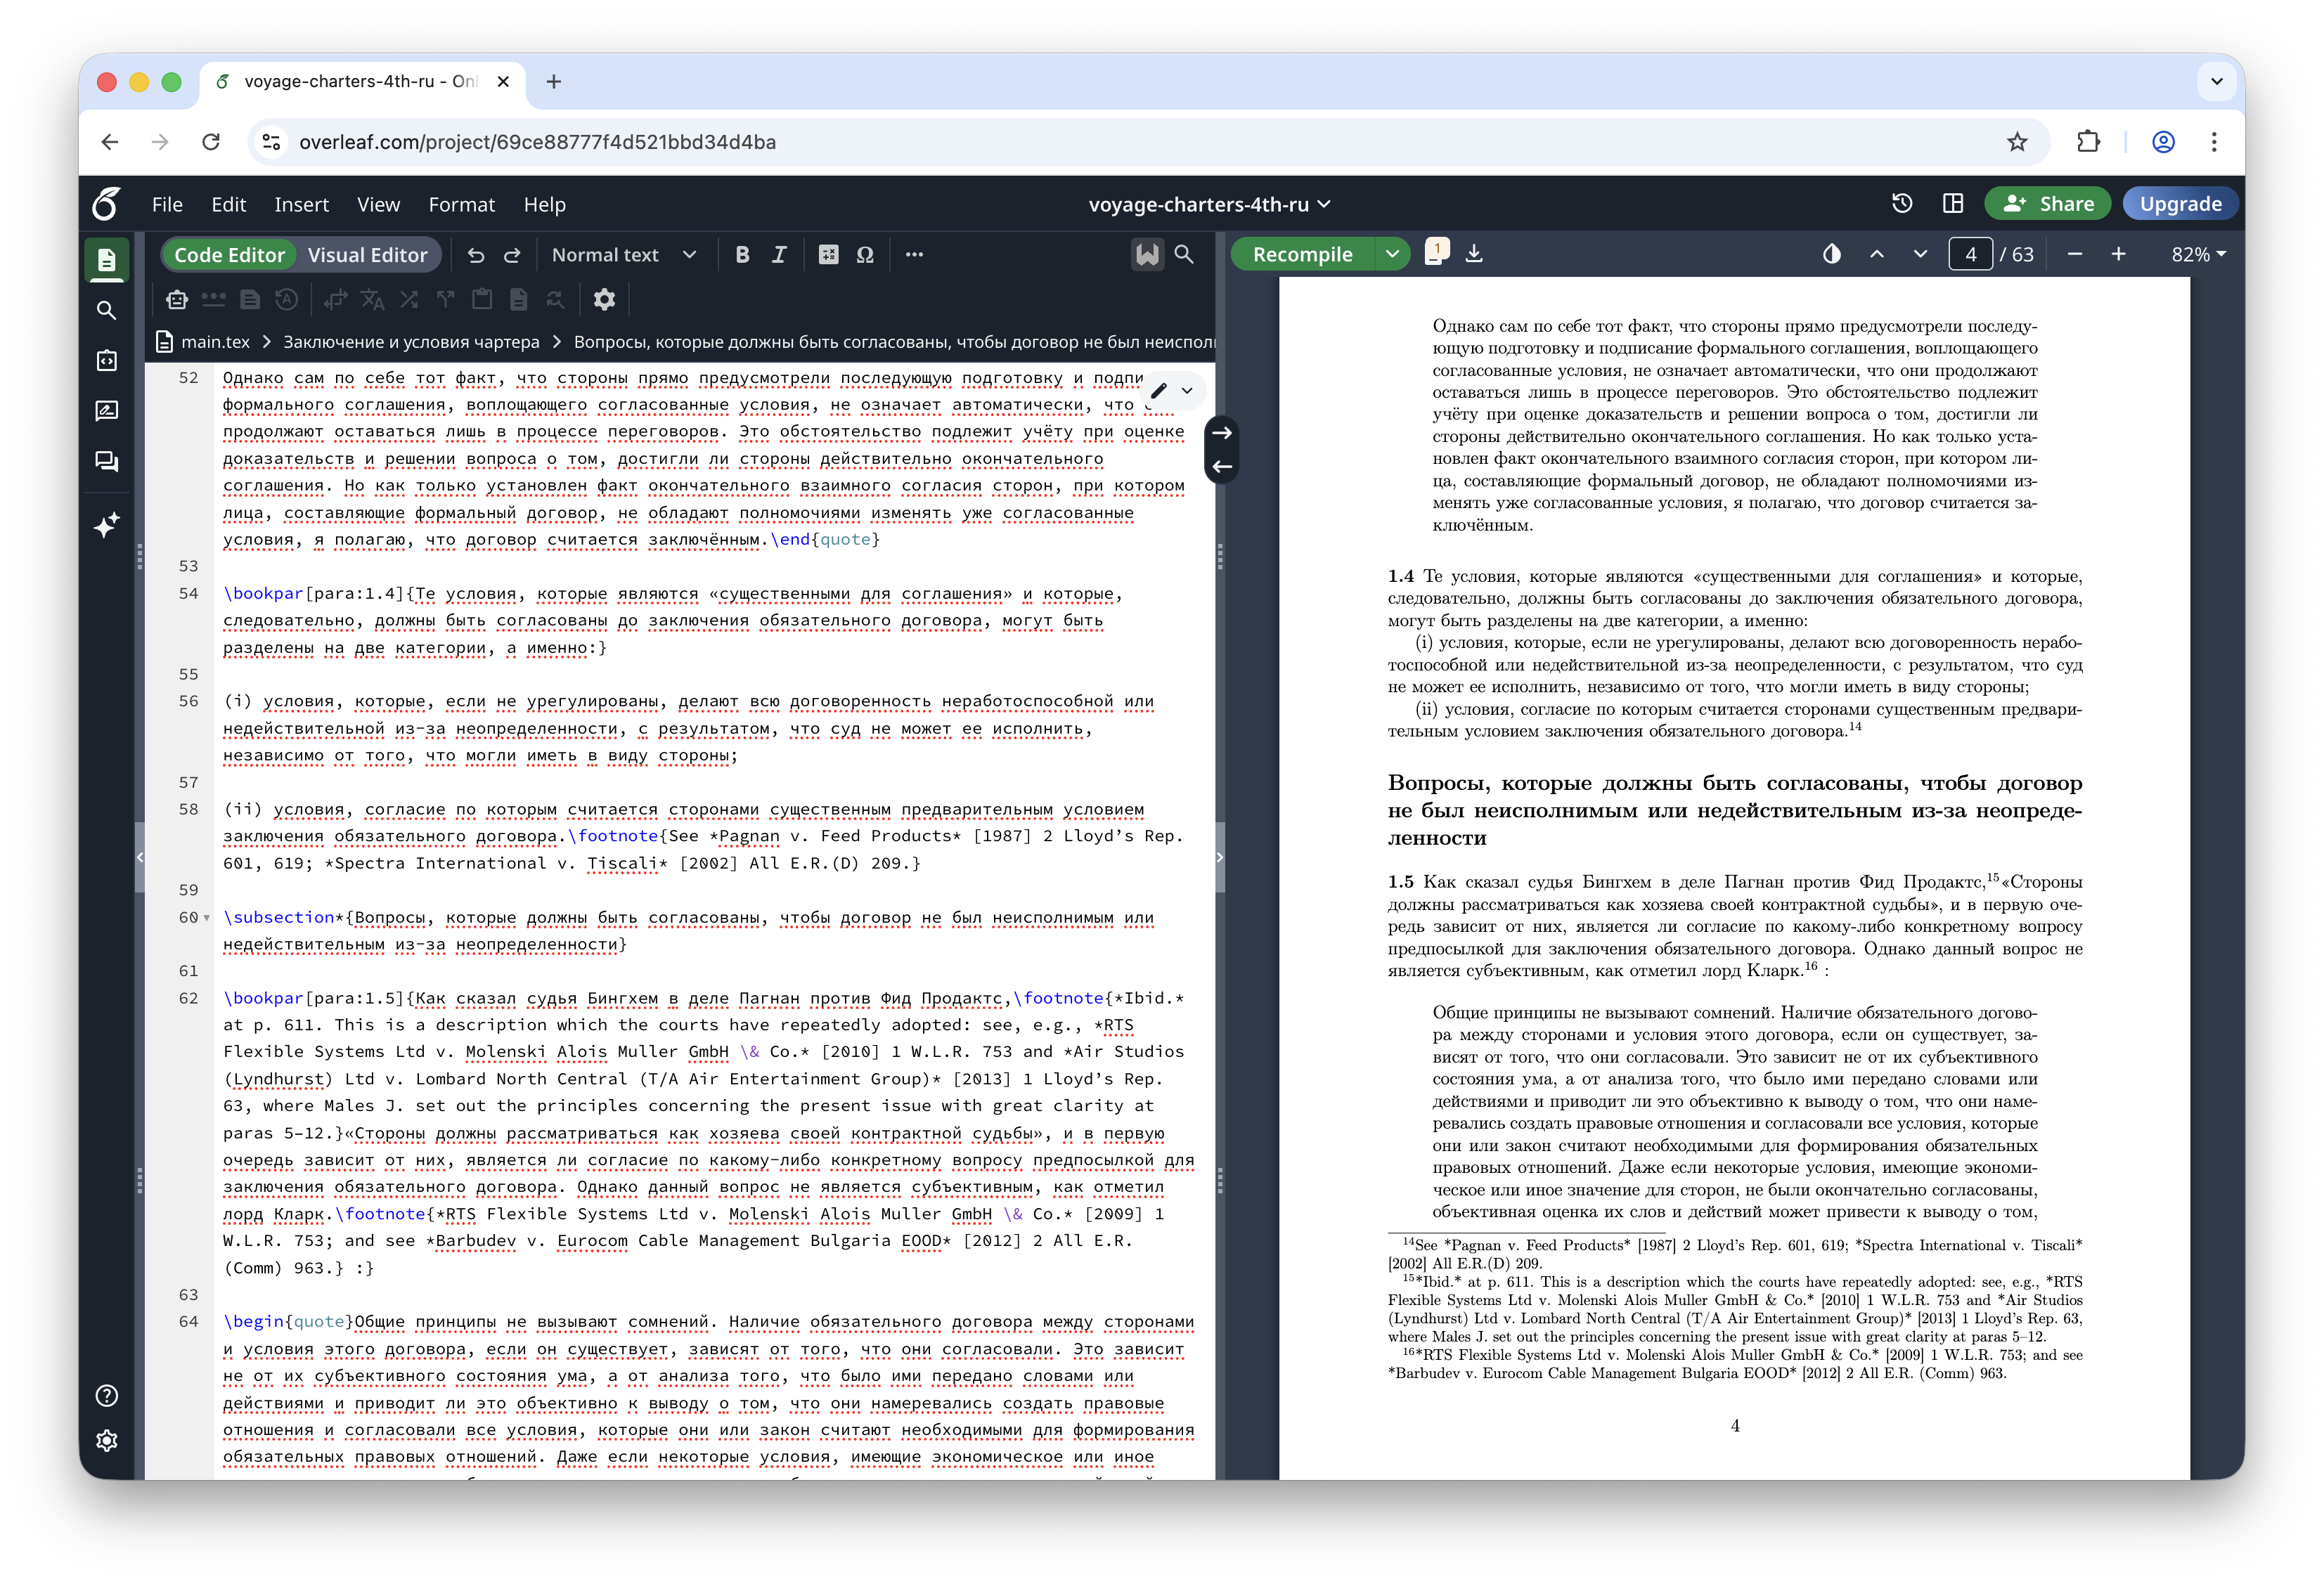Open the Insert menu

pos(301,204)
